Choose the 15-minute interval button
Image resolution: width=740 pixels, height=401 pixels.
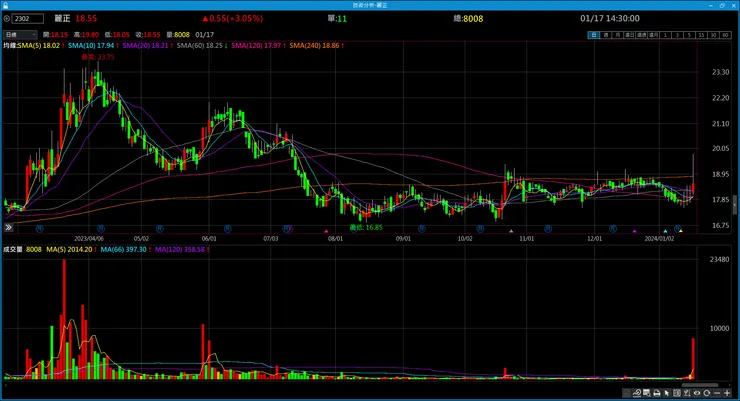(701, 35)
